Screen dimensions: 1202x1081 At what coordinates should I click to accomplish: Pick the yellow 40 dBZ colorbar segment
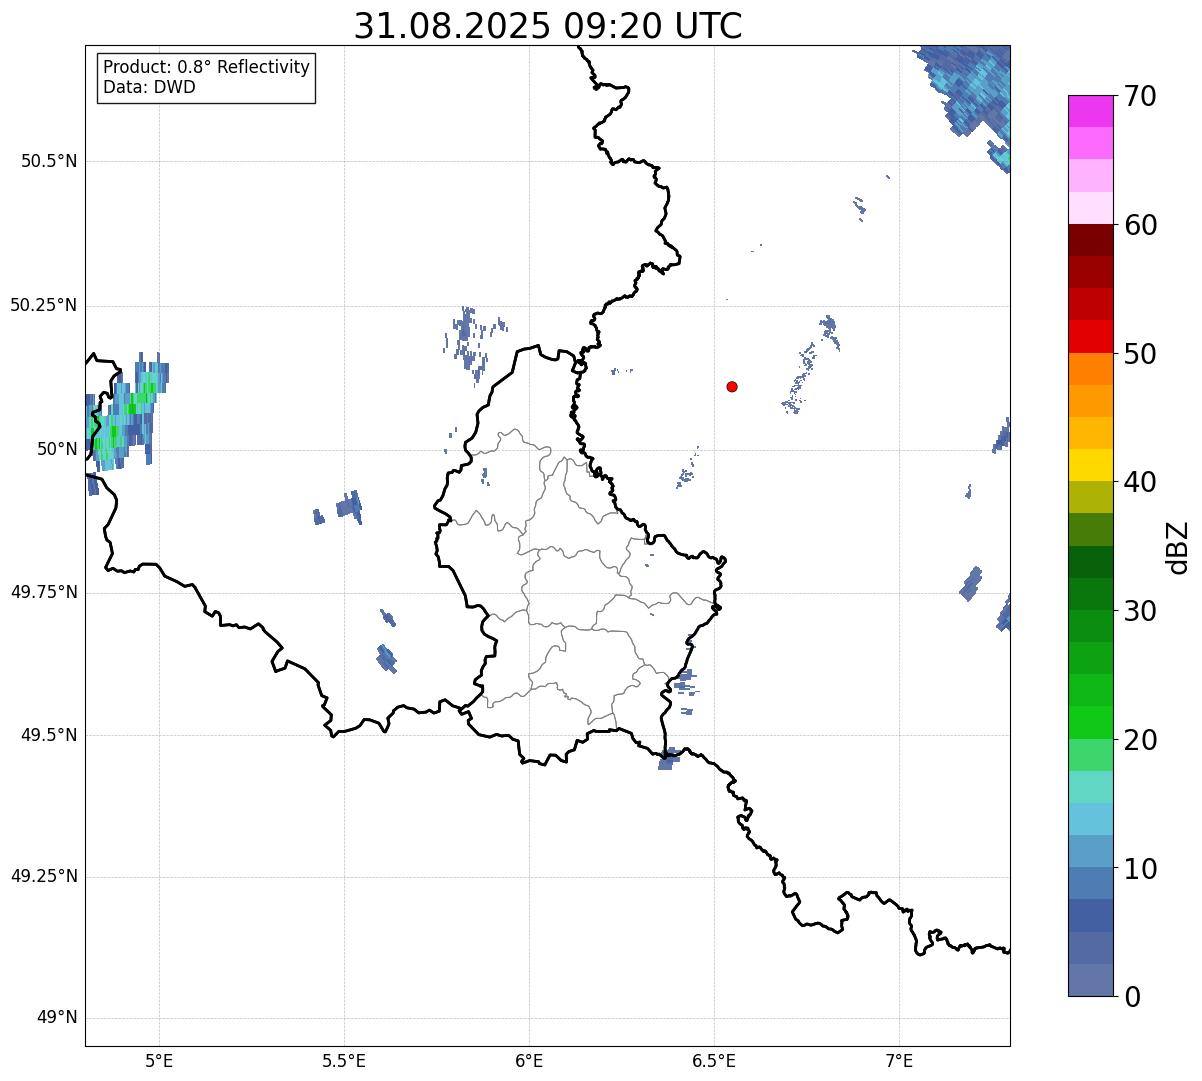point(1090,465)
